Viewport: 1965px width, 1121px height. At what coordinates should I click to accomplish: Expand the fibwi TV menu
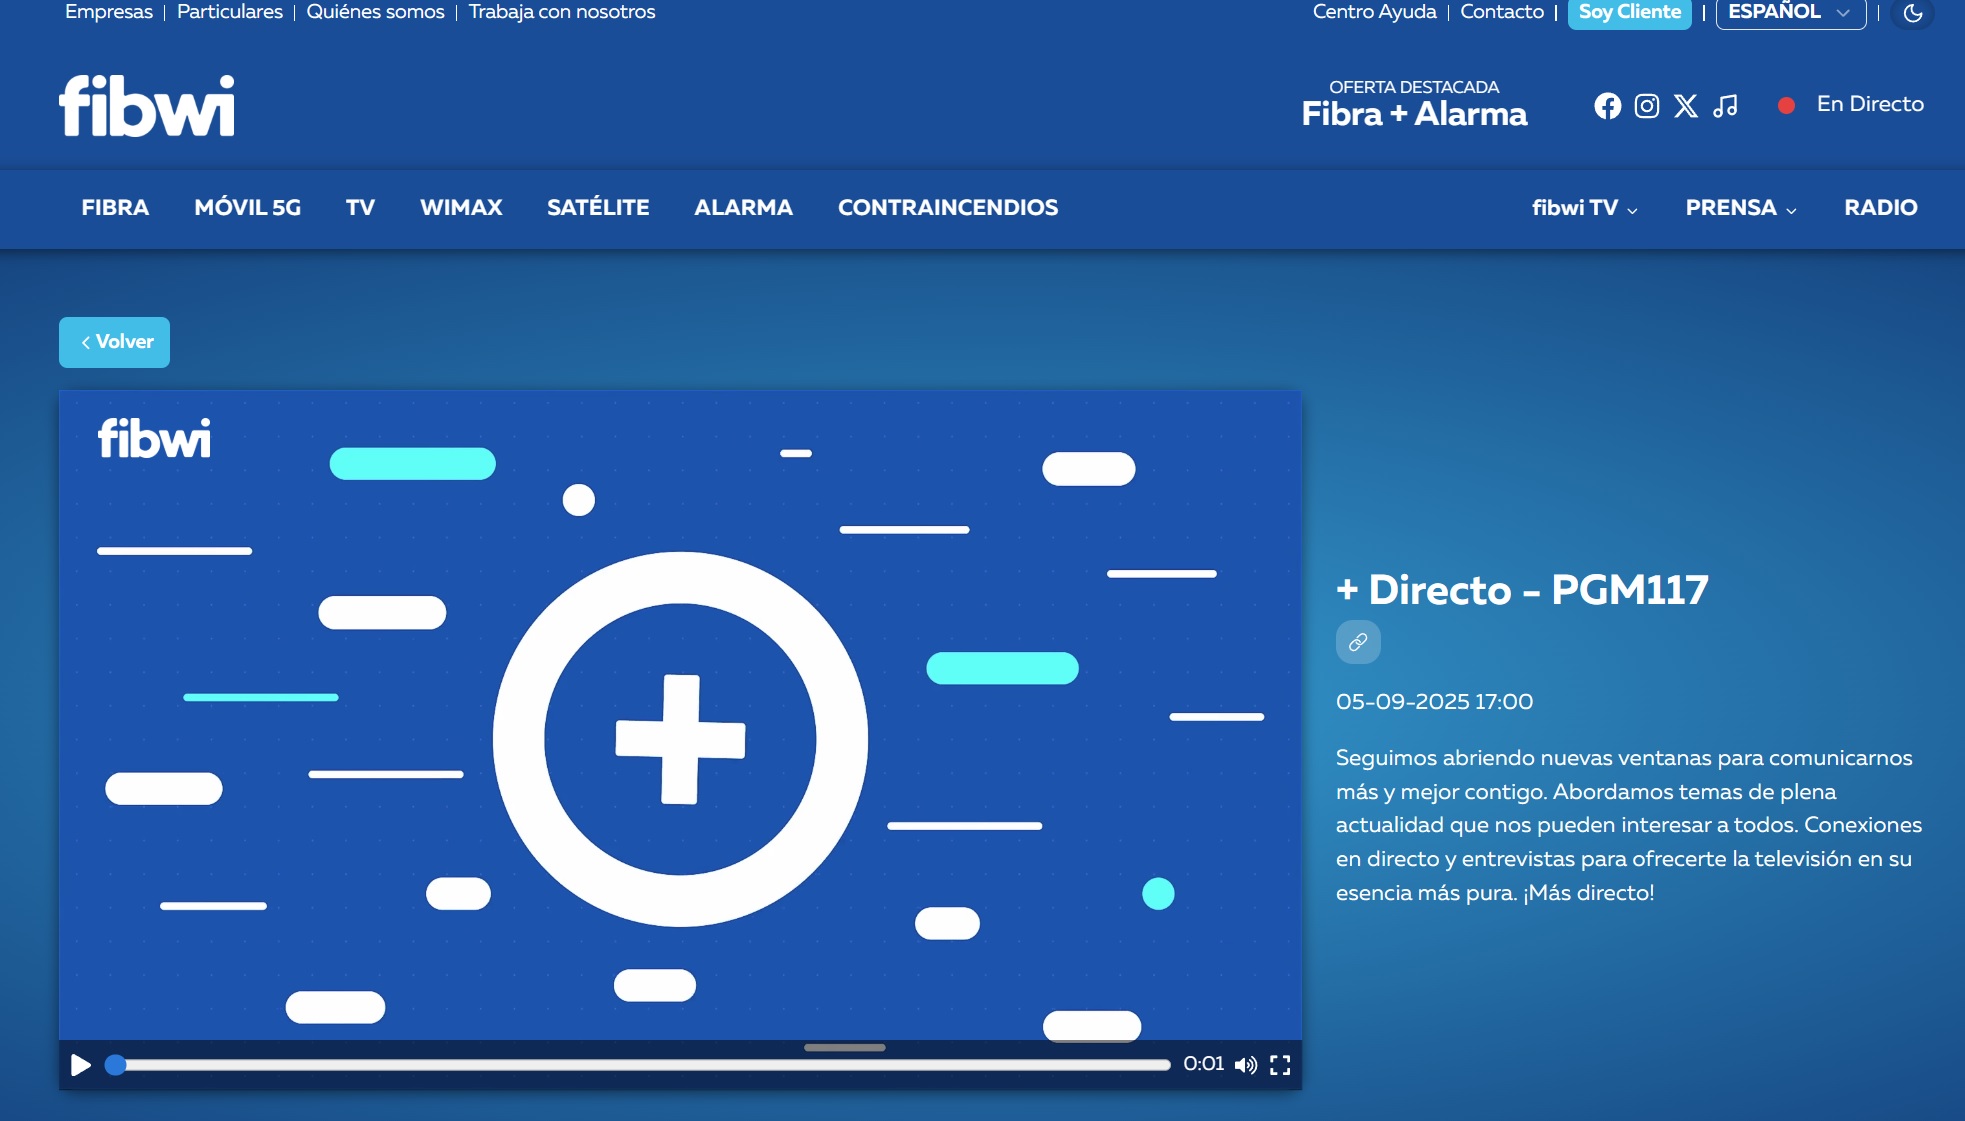point(1585,208)
